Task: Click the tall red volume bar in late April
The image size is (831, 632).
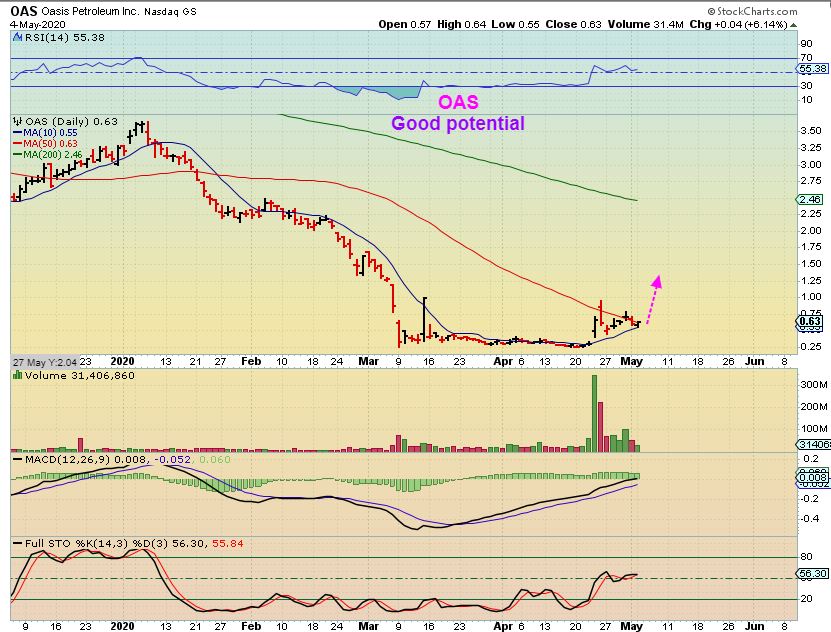Action: (x=600, y=426)
